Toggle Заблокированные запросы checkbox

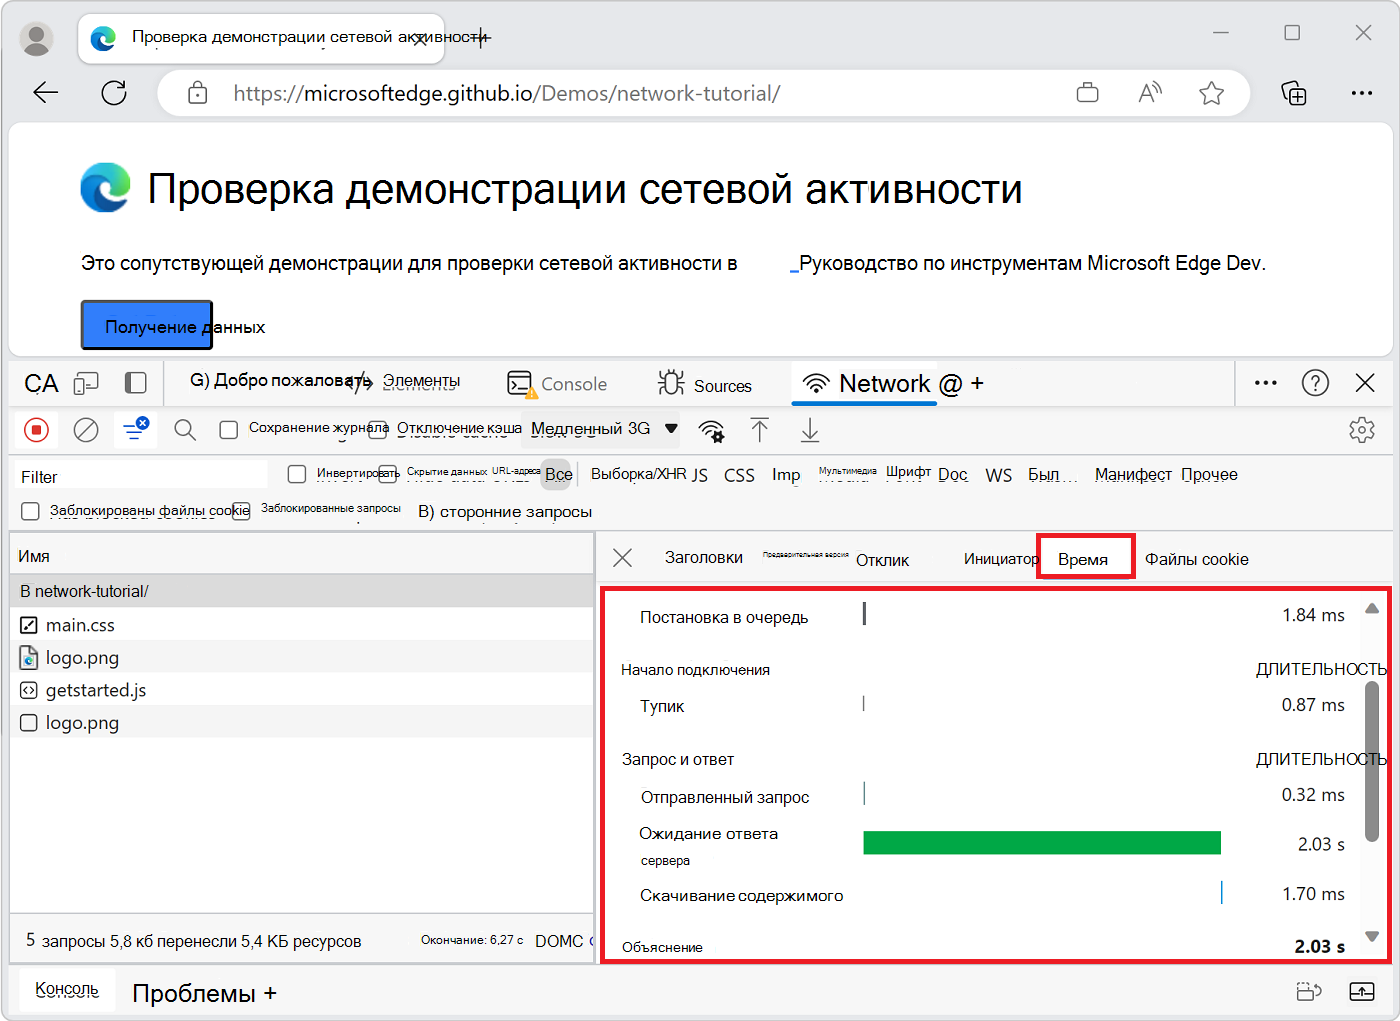[241, 511]
